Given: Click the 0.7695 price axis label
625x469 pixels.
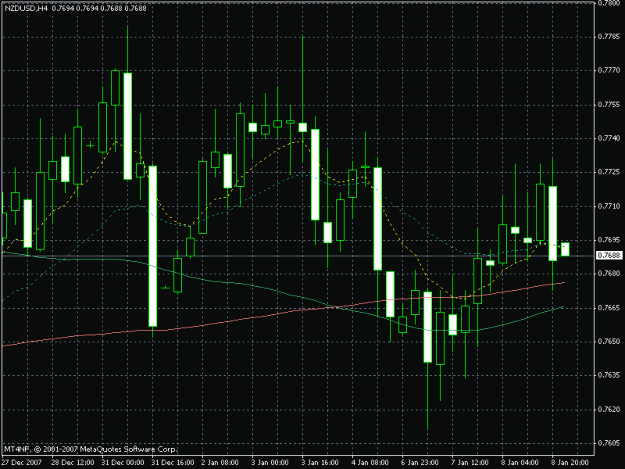Looking at the screenshot, I should 609,239.
